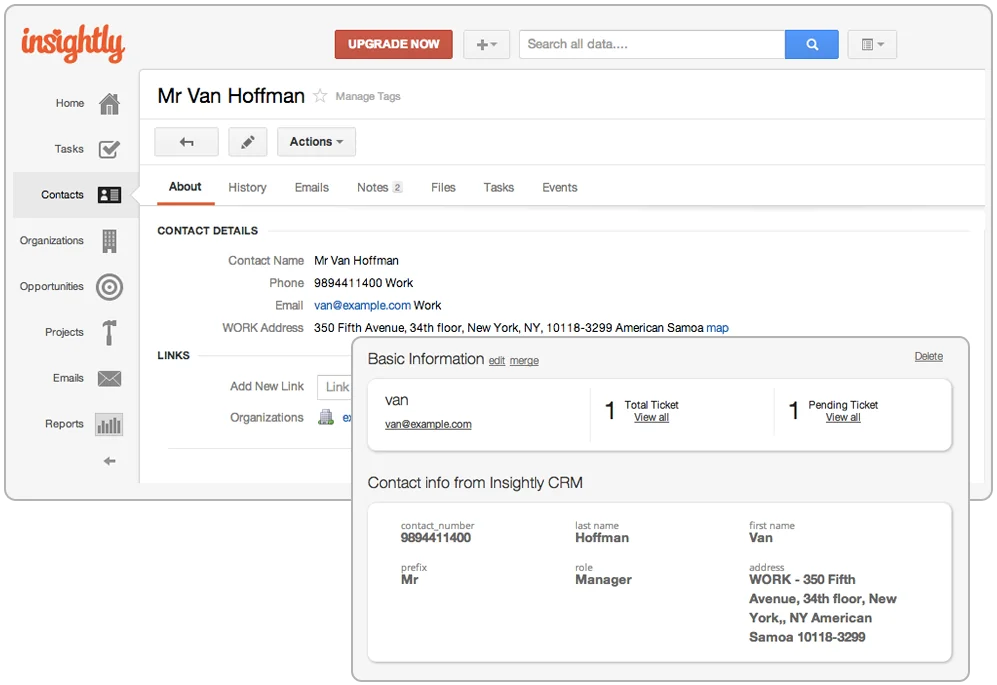Viewport: 997px width, 685px height.
Task: Click the Notes count badge 2
Action: pyautogui.click(x=397, y=188)
